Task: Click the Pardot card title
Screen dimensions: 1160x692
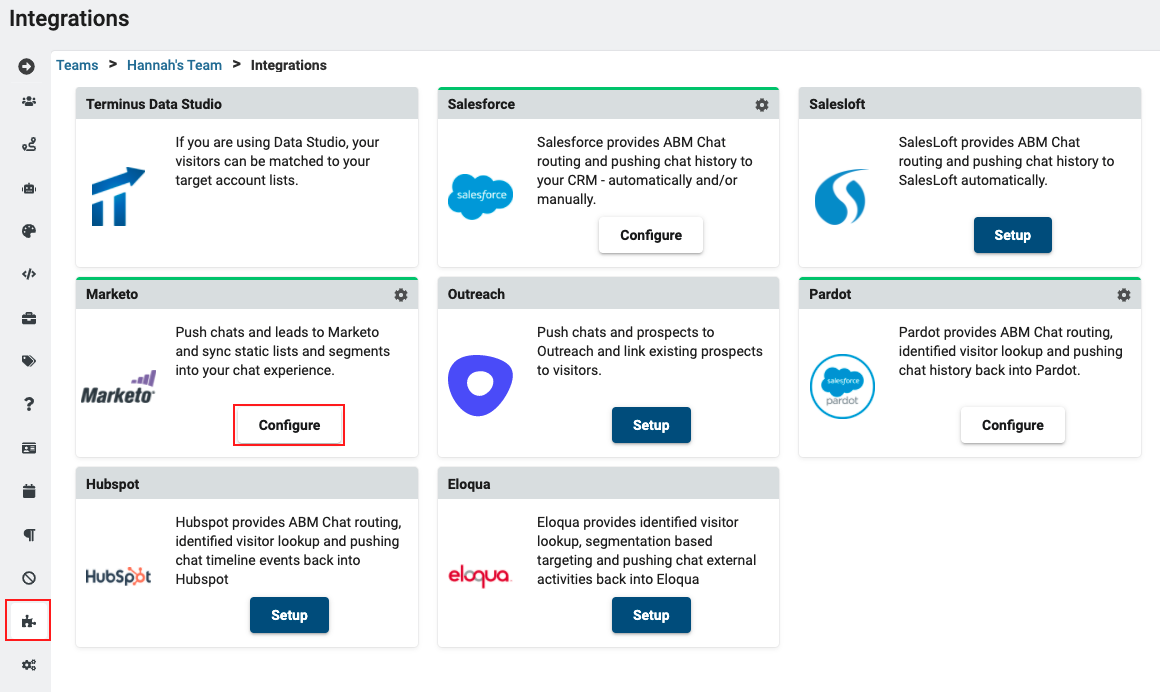Action: [x=830, y=295]
